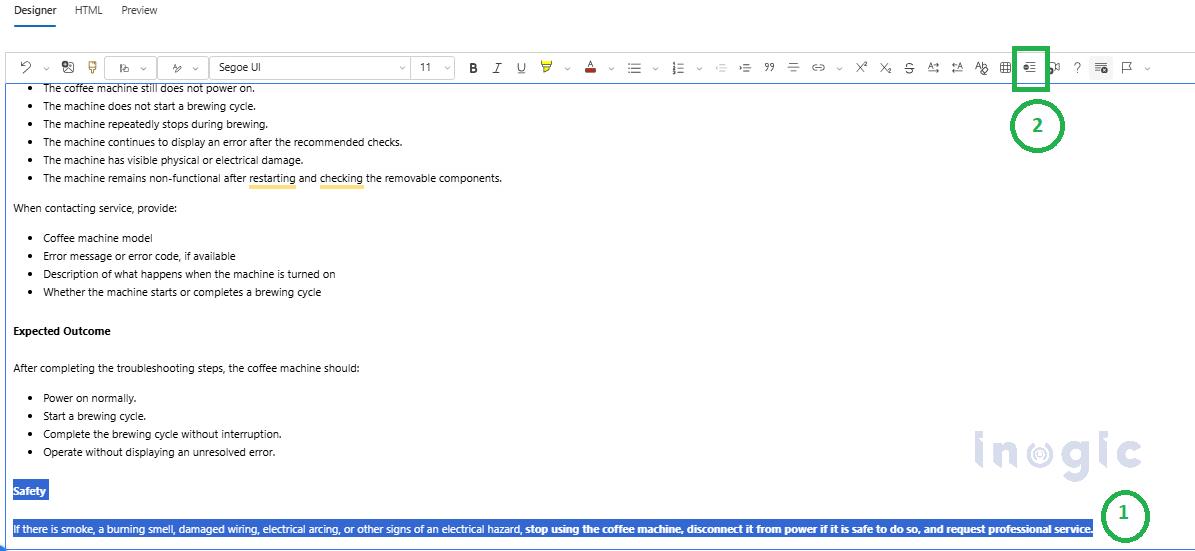Apply the yellow highlight color

(546, 67)
